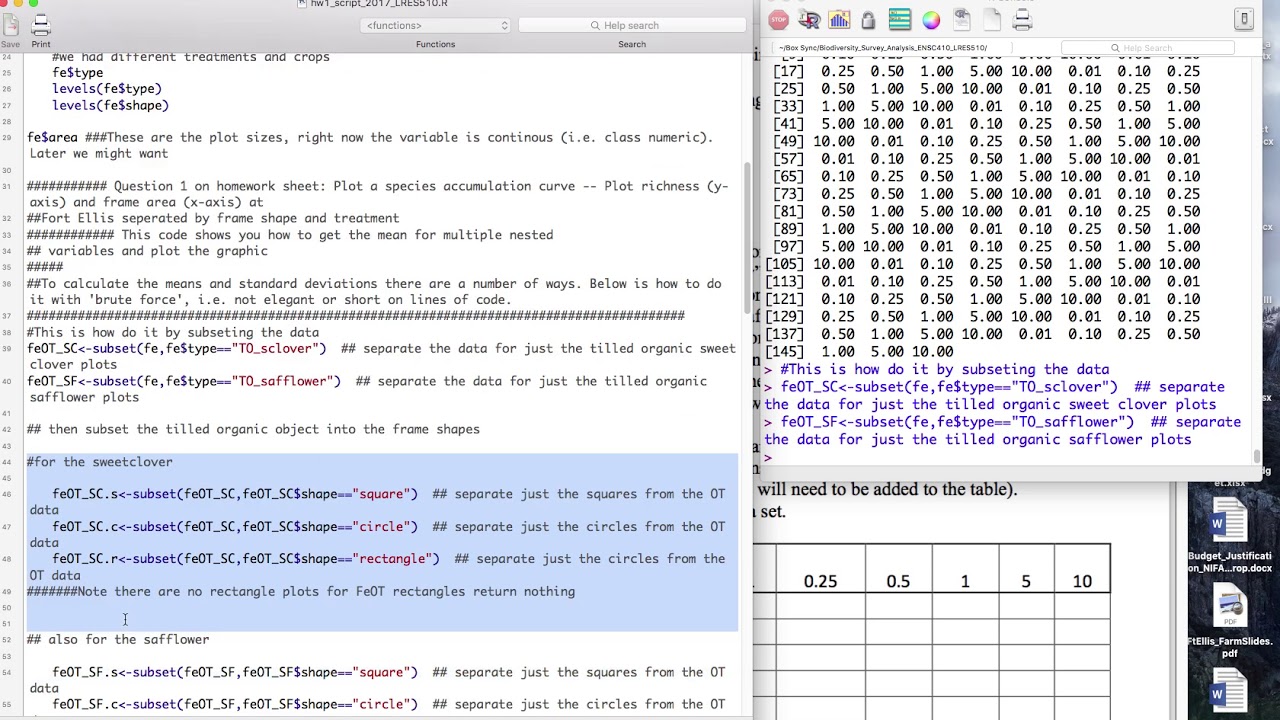Toggle the console drawer switch icon
The image size is (1280, 720).
pyautogui.click(x=1244, y=18)
